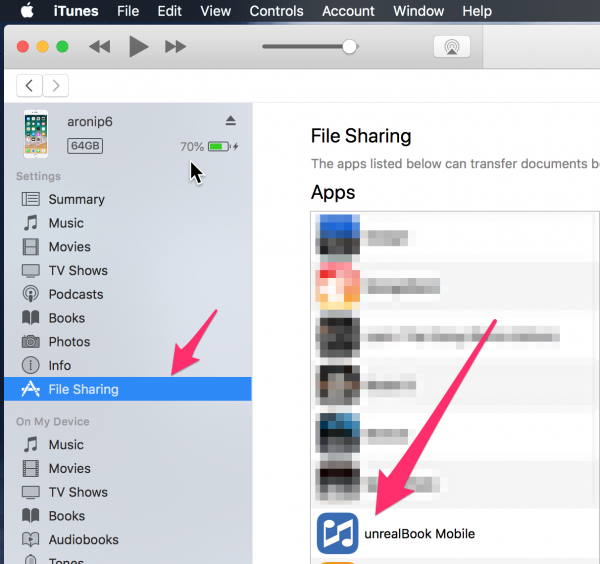
Task: Open Movies under Settings
Action: pos(128,247)
